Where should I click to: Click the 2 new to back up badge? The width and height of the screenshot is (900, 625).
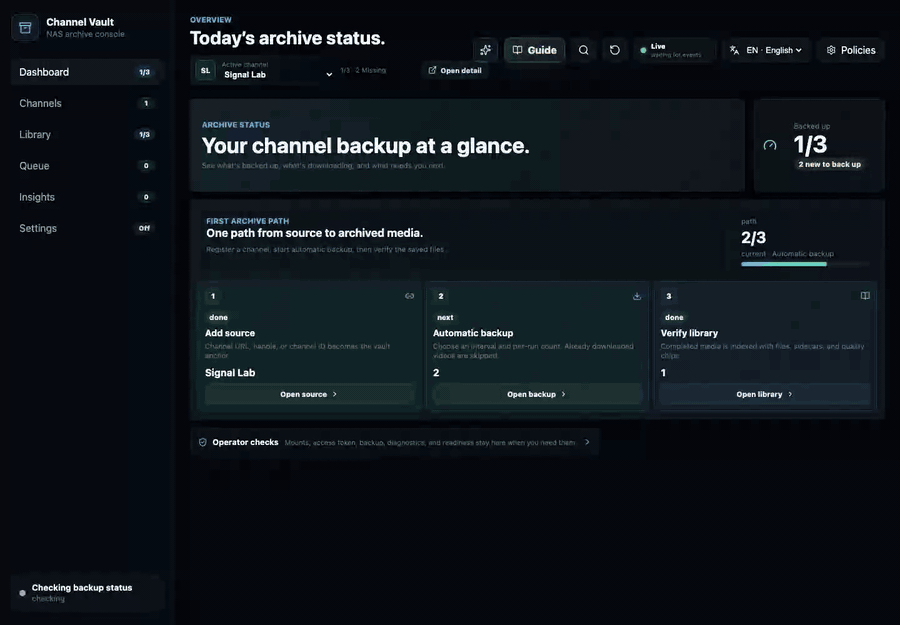point(829,164)
